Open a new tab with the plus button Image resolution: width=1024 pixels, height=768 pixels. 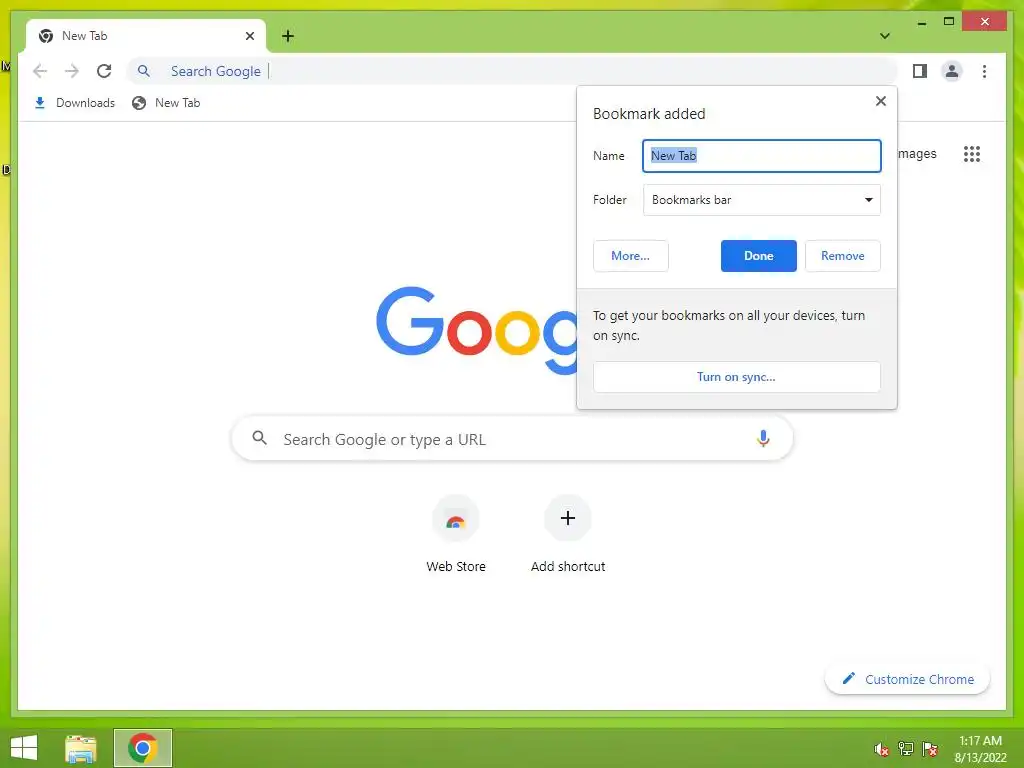tap(288, 36)
